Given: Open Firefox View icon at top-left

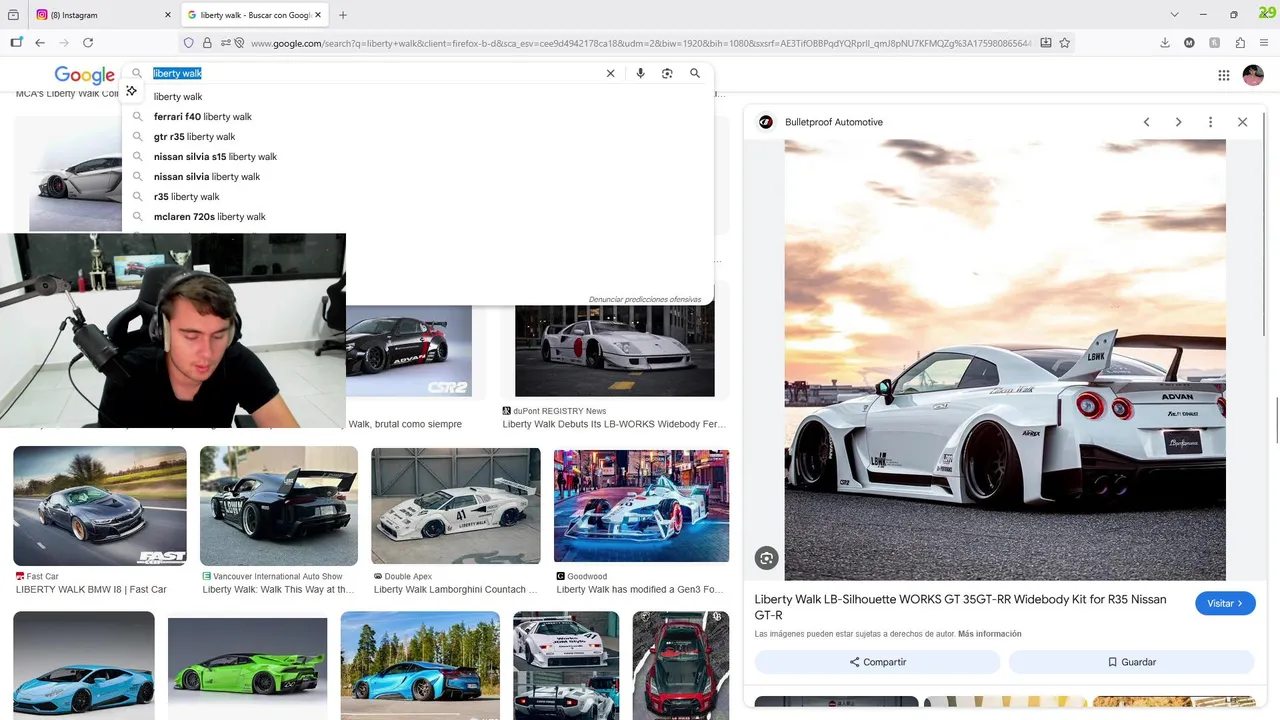Looking at the screenshot, I should 13,15.
